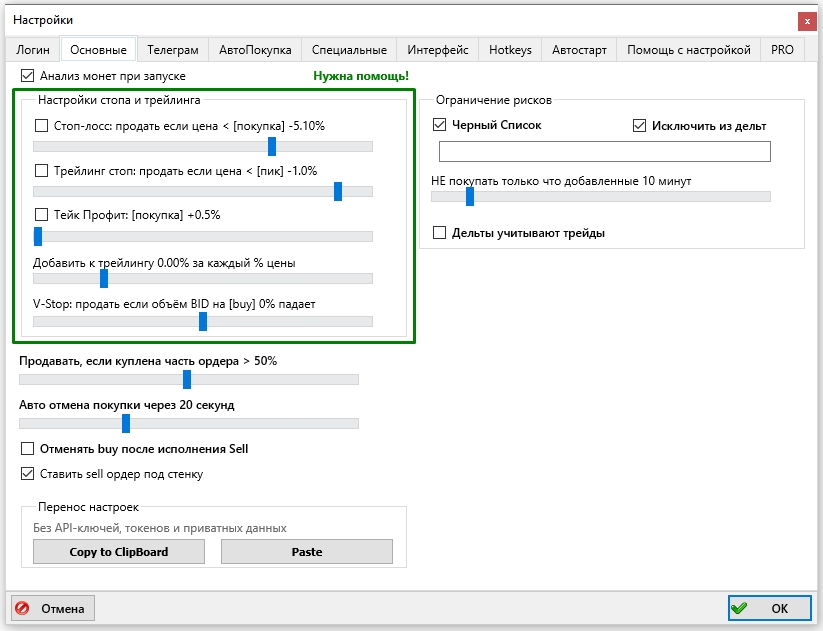Click the red cancel icon on Отмена
This screenshot has height=631, width=823.
pos(23,608)
